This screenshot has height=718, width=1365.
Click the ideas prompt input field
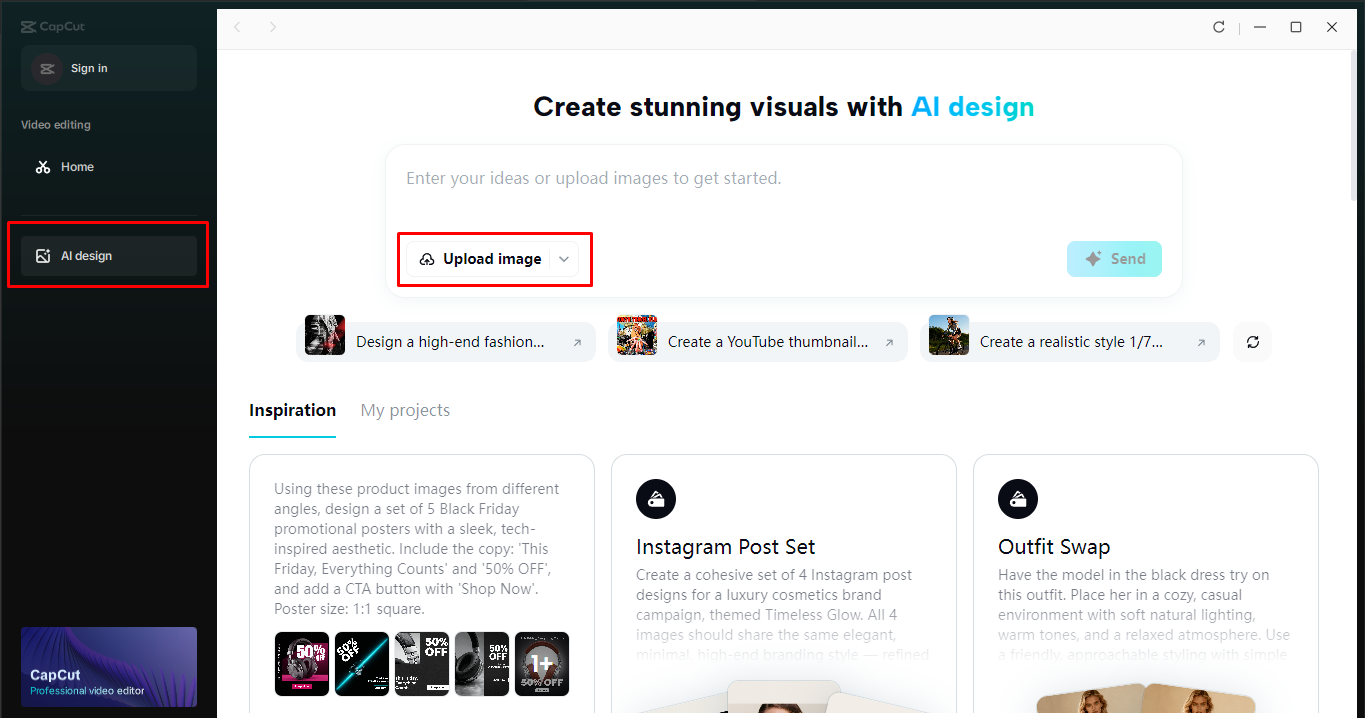(783, 179)
